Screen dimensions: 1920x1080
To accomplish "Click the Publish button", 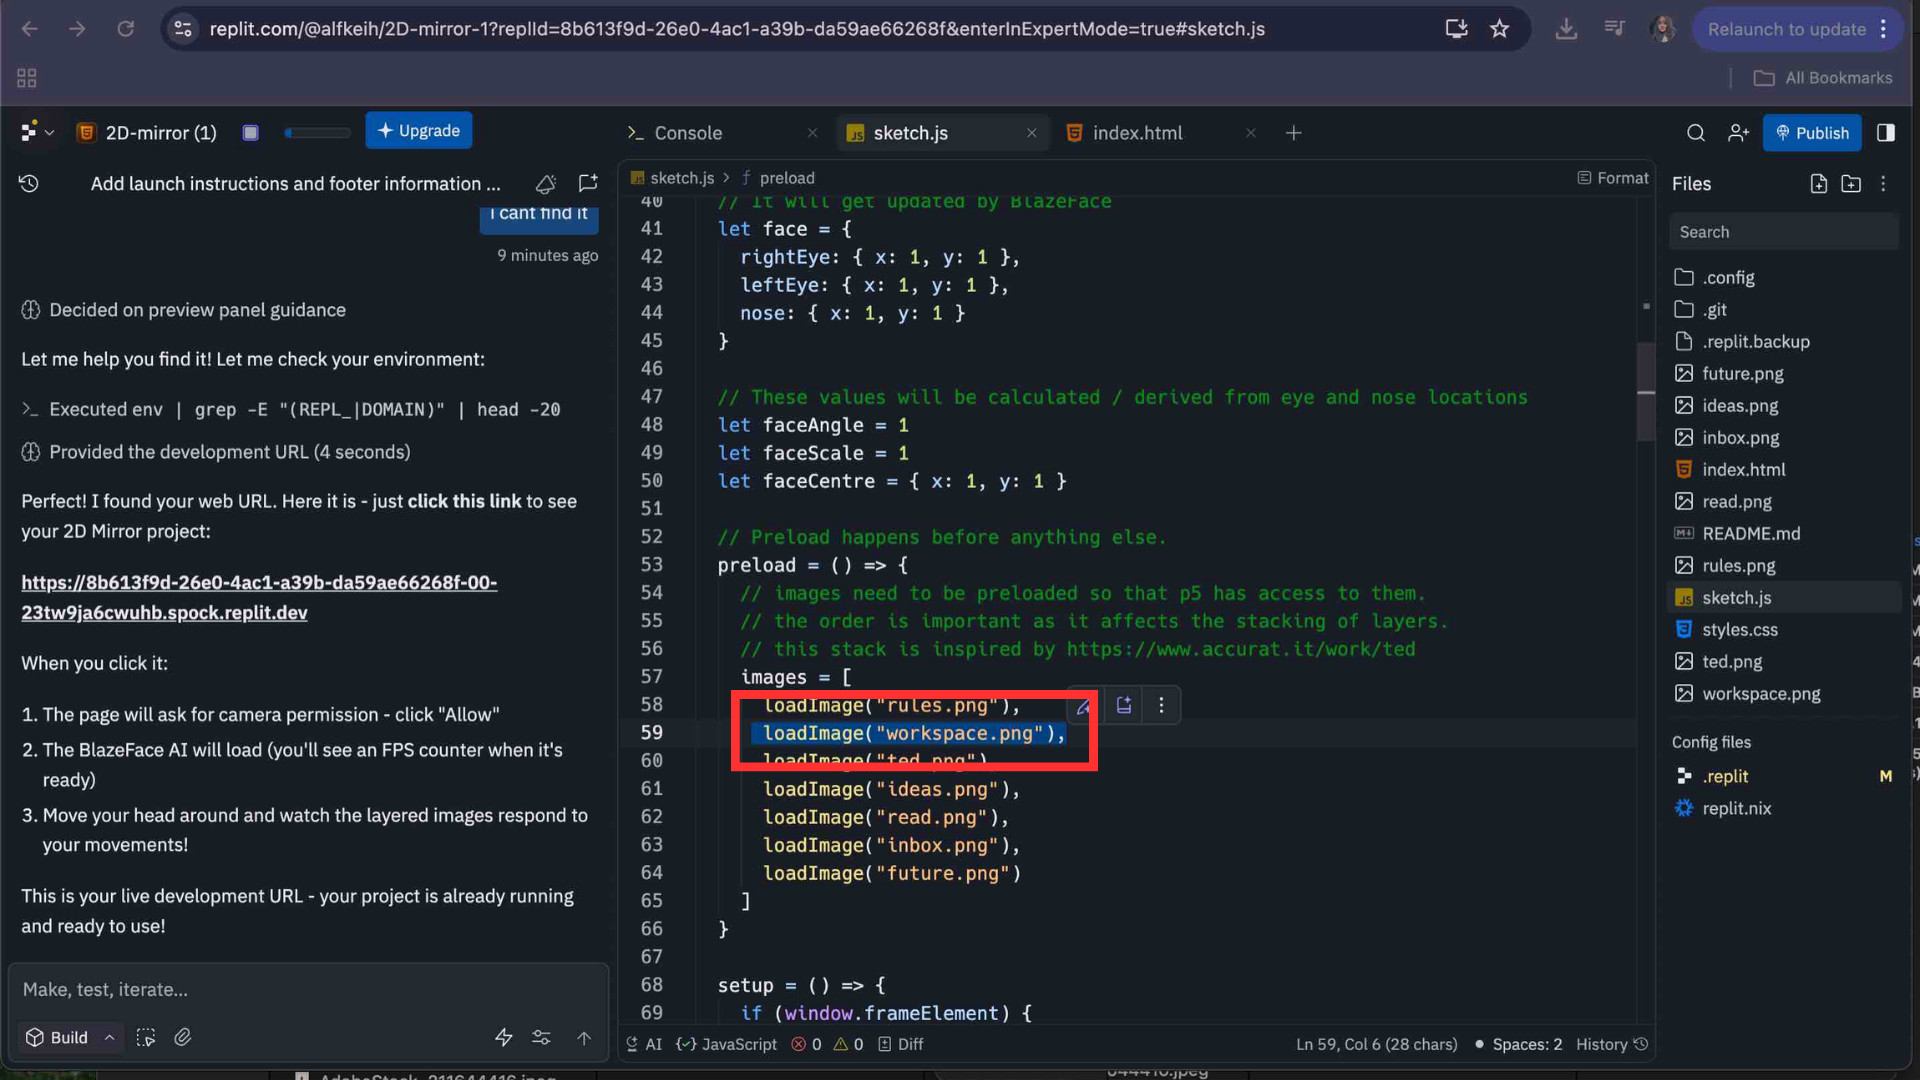I will 1811,133.
